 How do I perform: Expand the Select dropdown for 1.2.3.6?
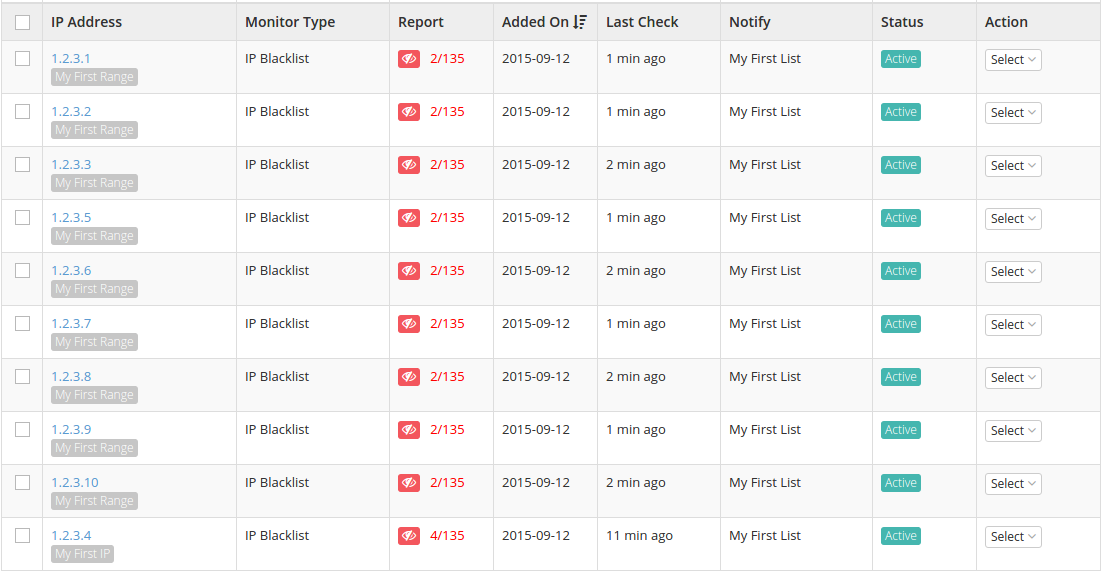tap(1013, 272)
